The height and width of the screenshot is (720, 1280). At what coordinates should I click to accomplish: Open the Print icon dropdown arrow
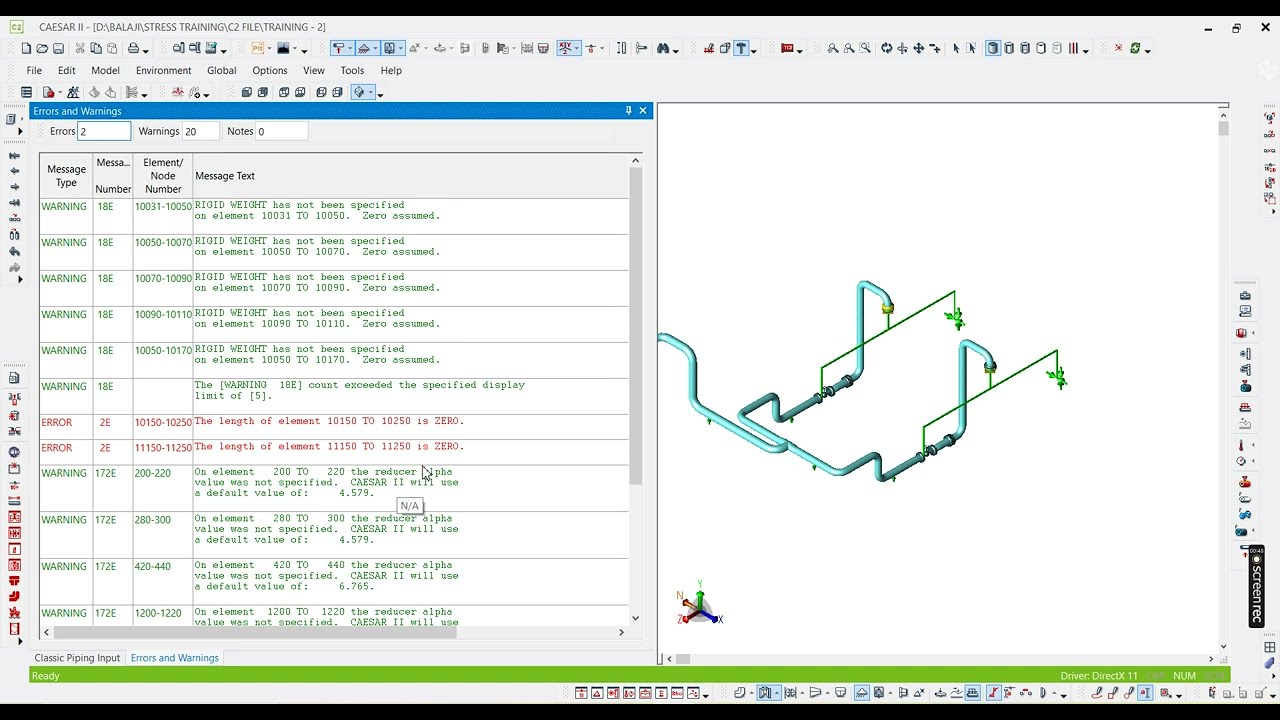click(146, 50)
